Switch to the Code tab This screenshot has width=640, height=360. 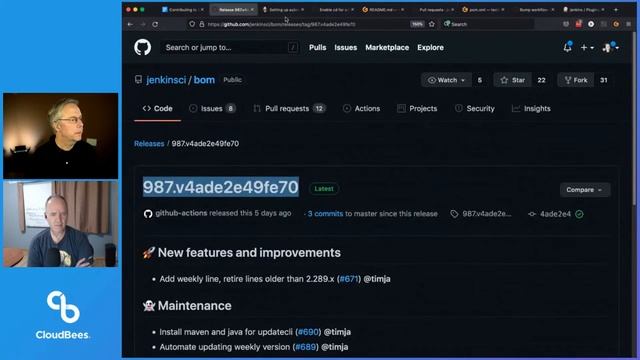pos(158,109)
